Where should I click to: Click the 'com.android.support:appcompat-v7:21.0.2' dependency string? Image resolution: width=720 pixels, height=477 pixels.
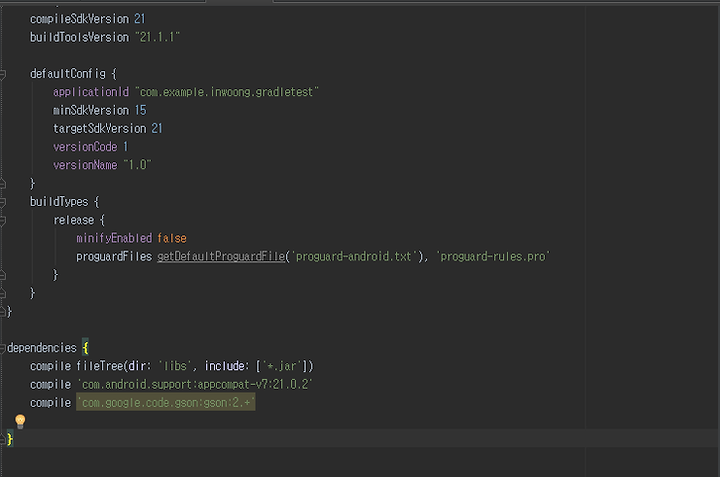coord(195,384)
